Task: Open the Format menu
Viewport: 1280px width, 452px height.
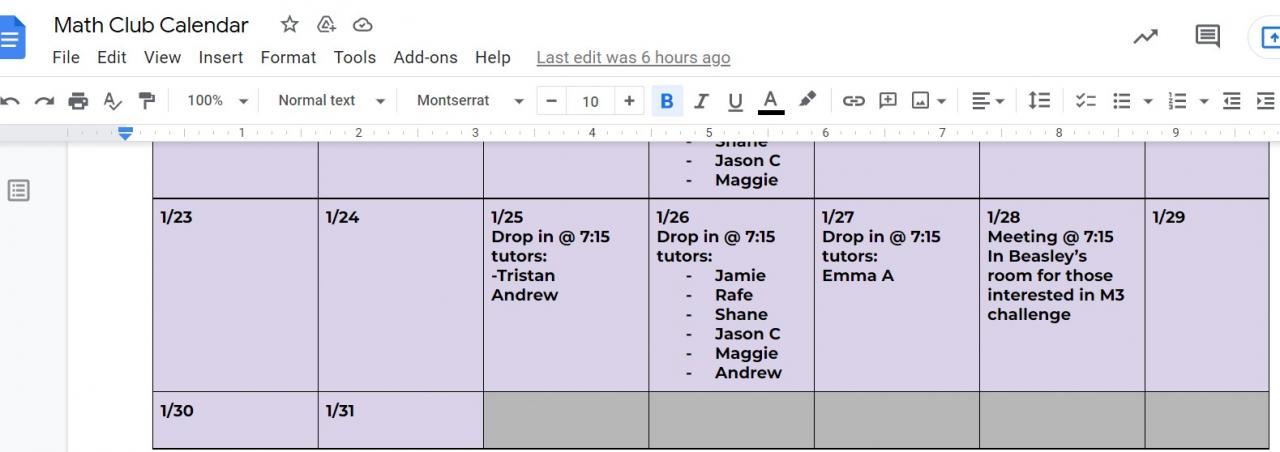Action: (x=288, y=57)
